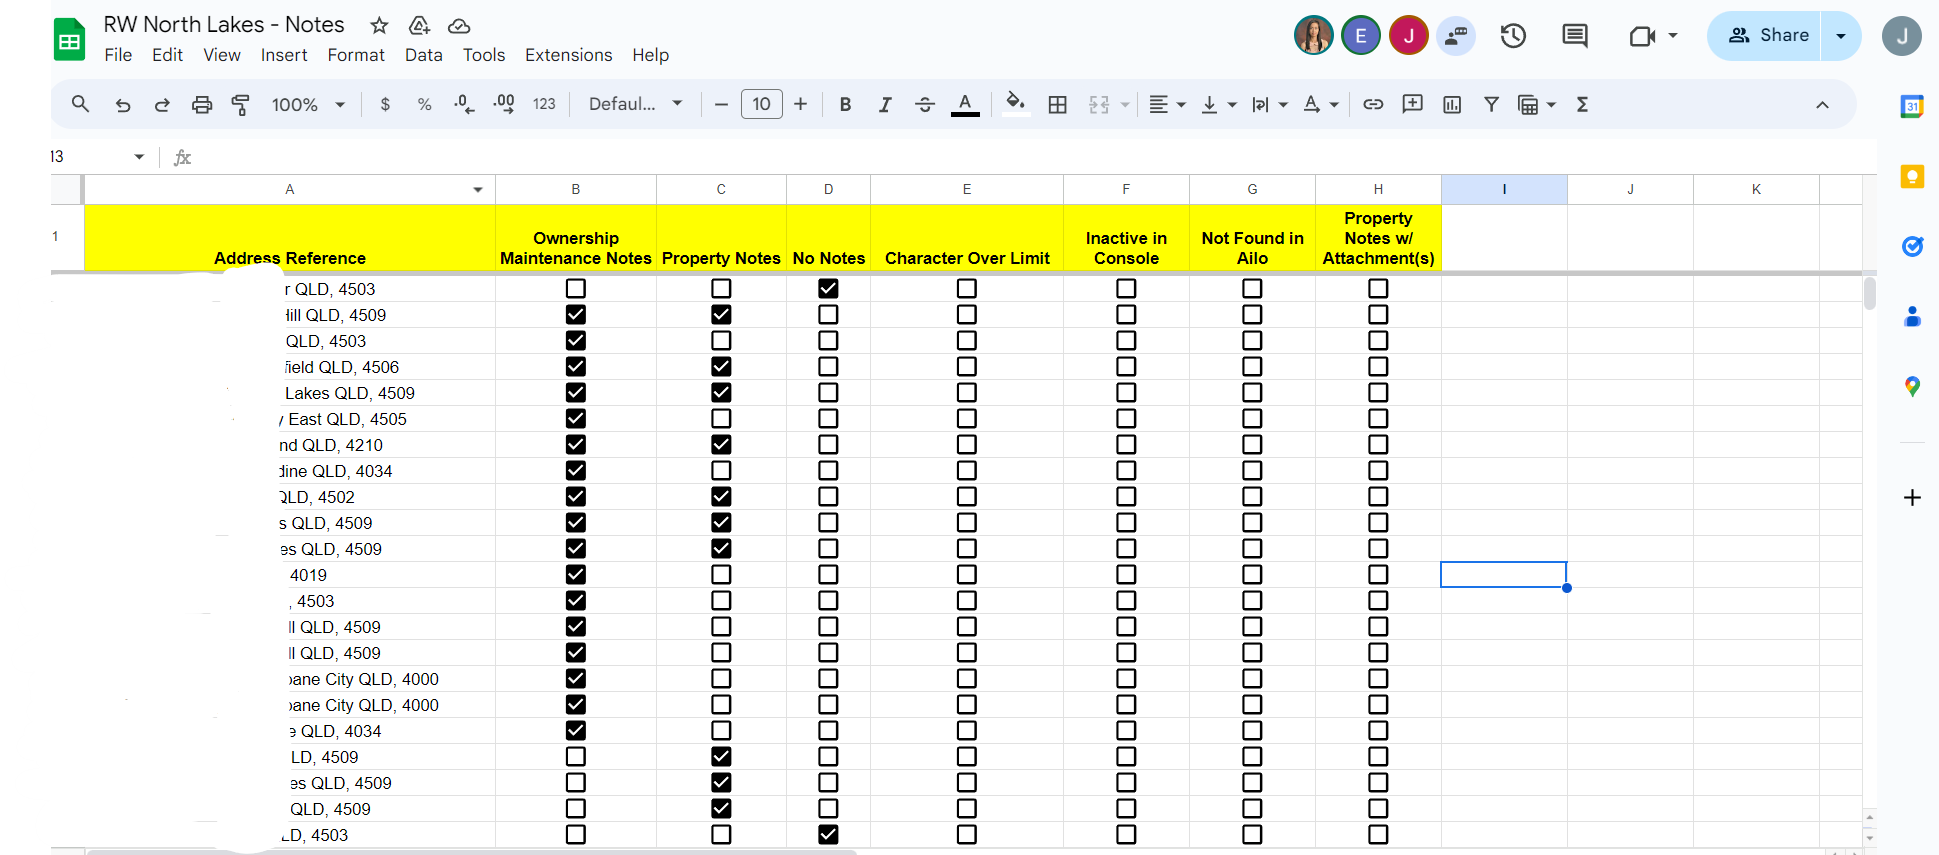Open Google Maps side panel
Screen dimensions: 1939x855
tap(1912, 386)
